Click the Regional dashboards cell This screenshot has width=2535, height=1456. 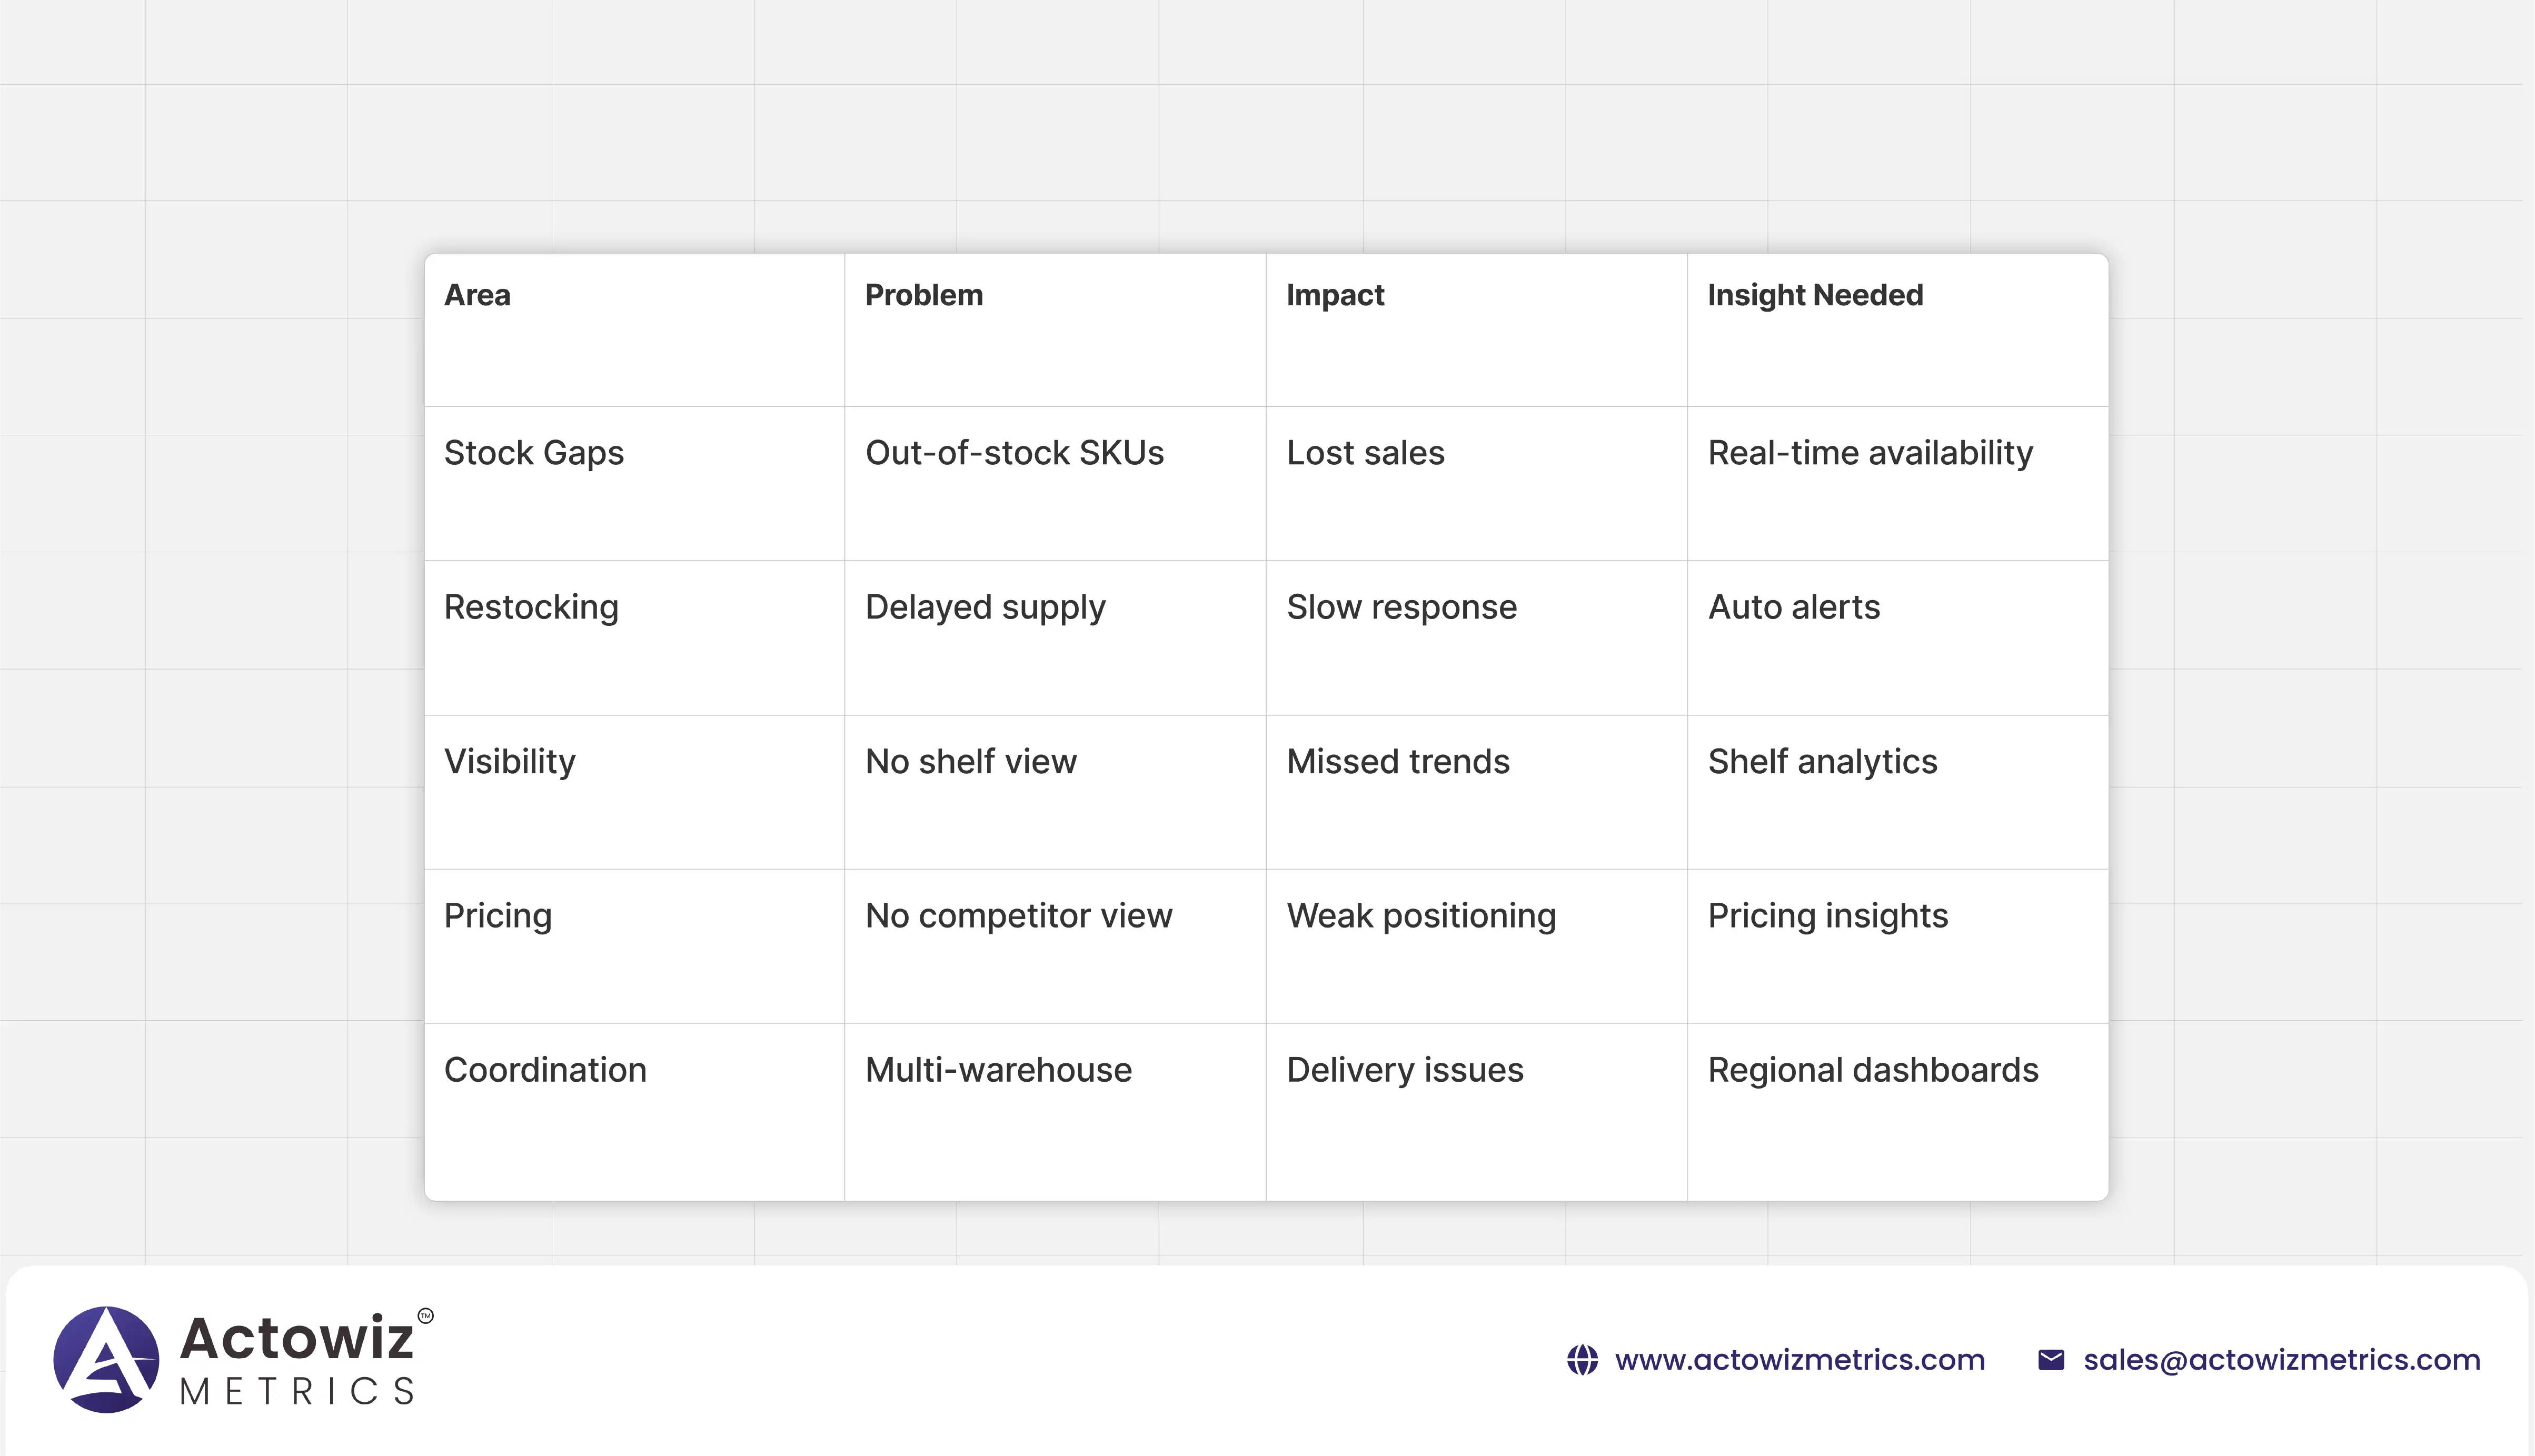[1872, 1070]
